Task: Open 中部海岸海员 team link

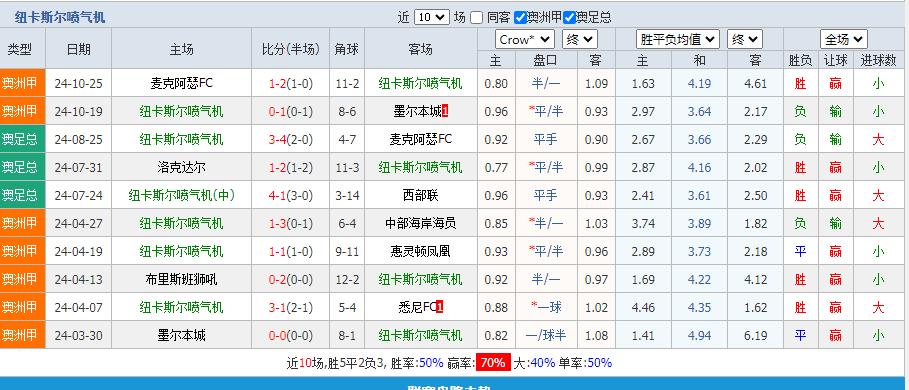Action: click(420, 223)
